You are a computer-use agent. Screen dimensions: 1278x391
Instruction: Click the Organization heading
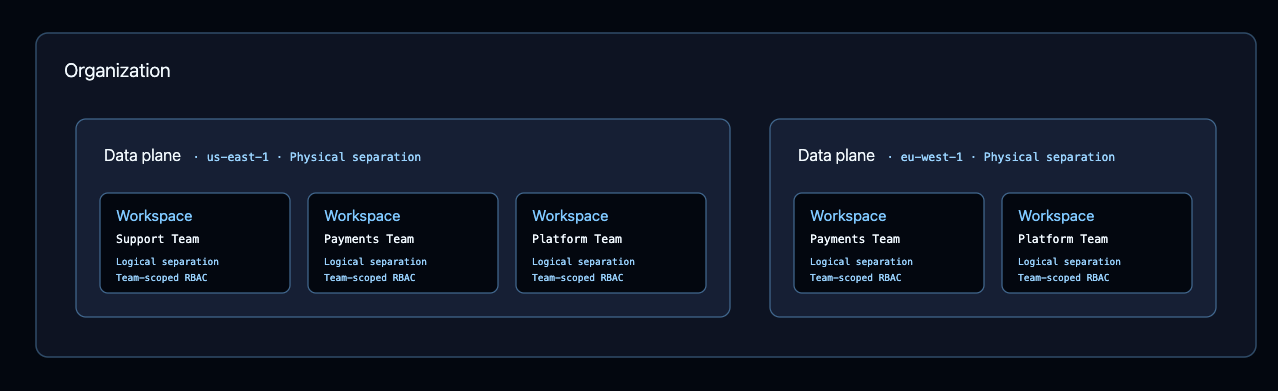117,71
